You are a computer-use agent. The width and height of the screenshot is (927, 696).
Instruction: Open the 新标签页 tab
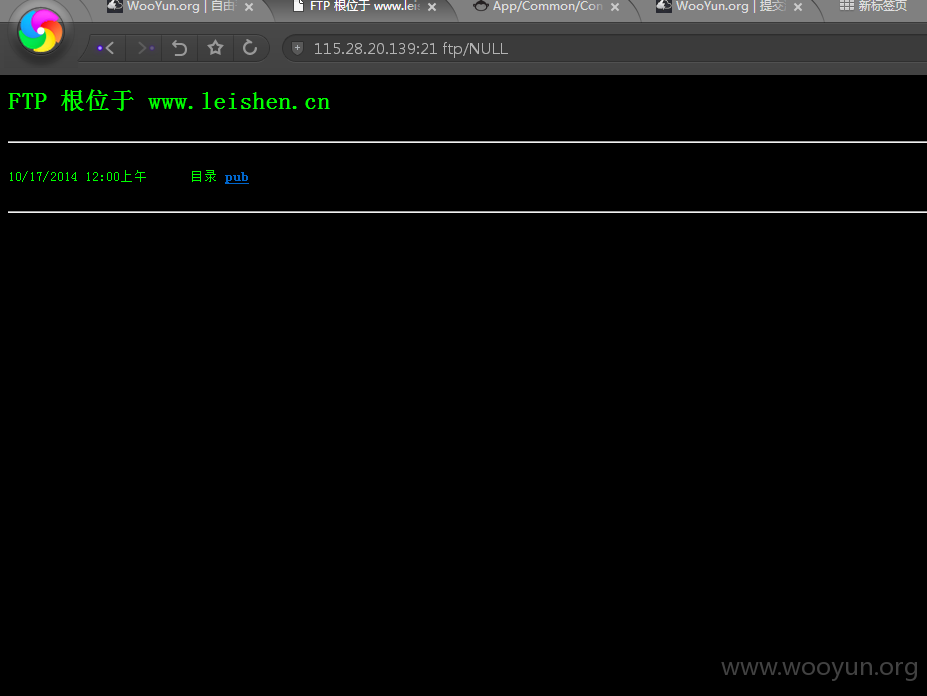tap(875, 7)
